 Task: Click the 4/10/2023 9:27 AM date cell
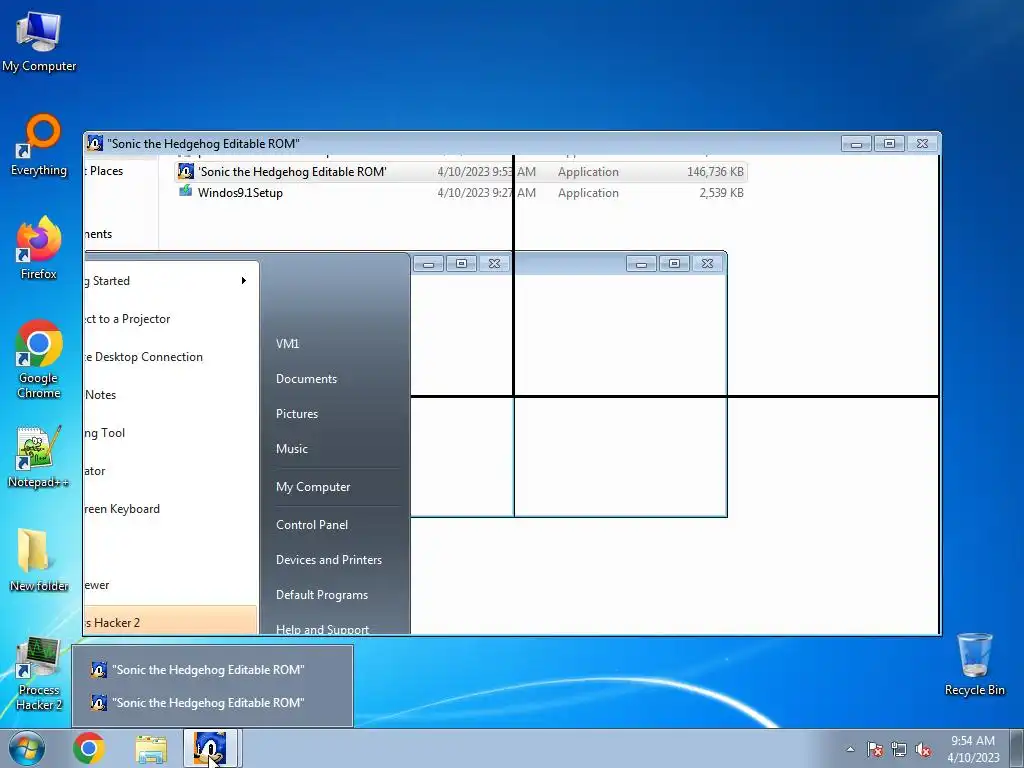click(487, 193)
